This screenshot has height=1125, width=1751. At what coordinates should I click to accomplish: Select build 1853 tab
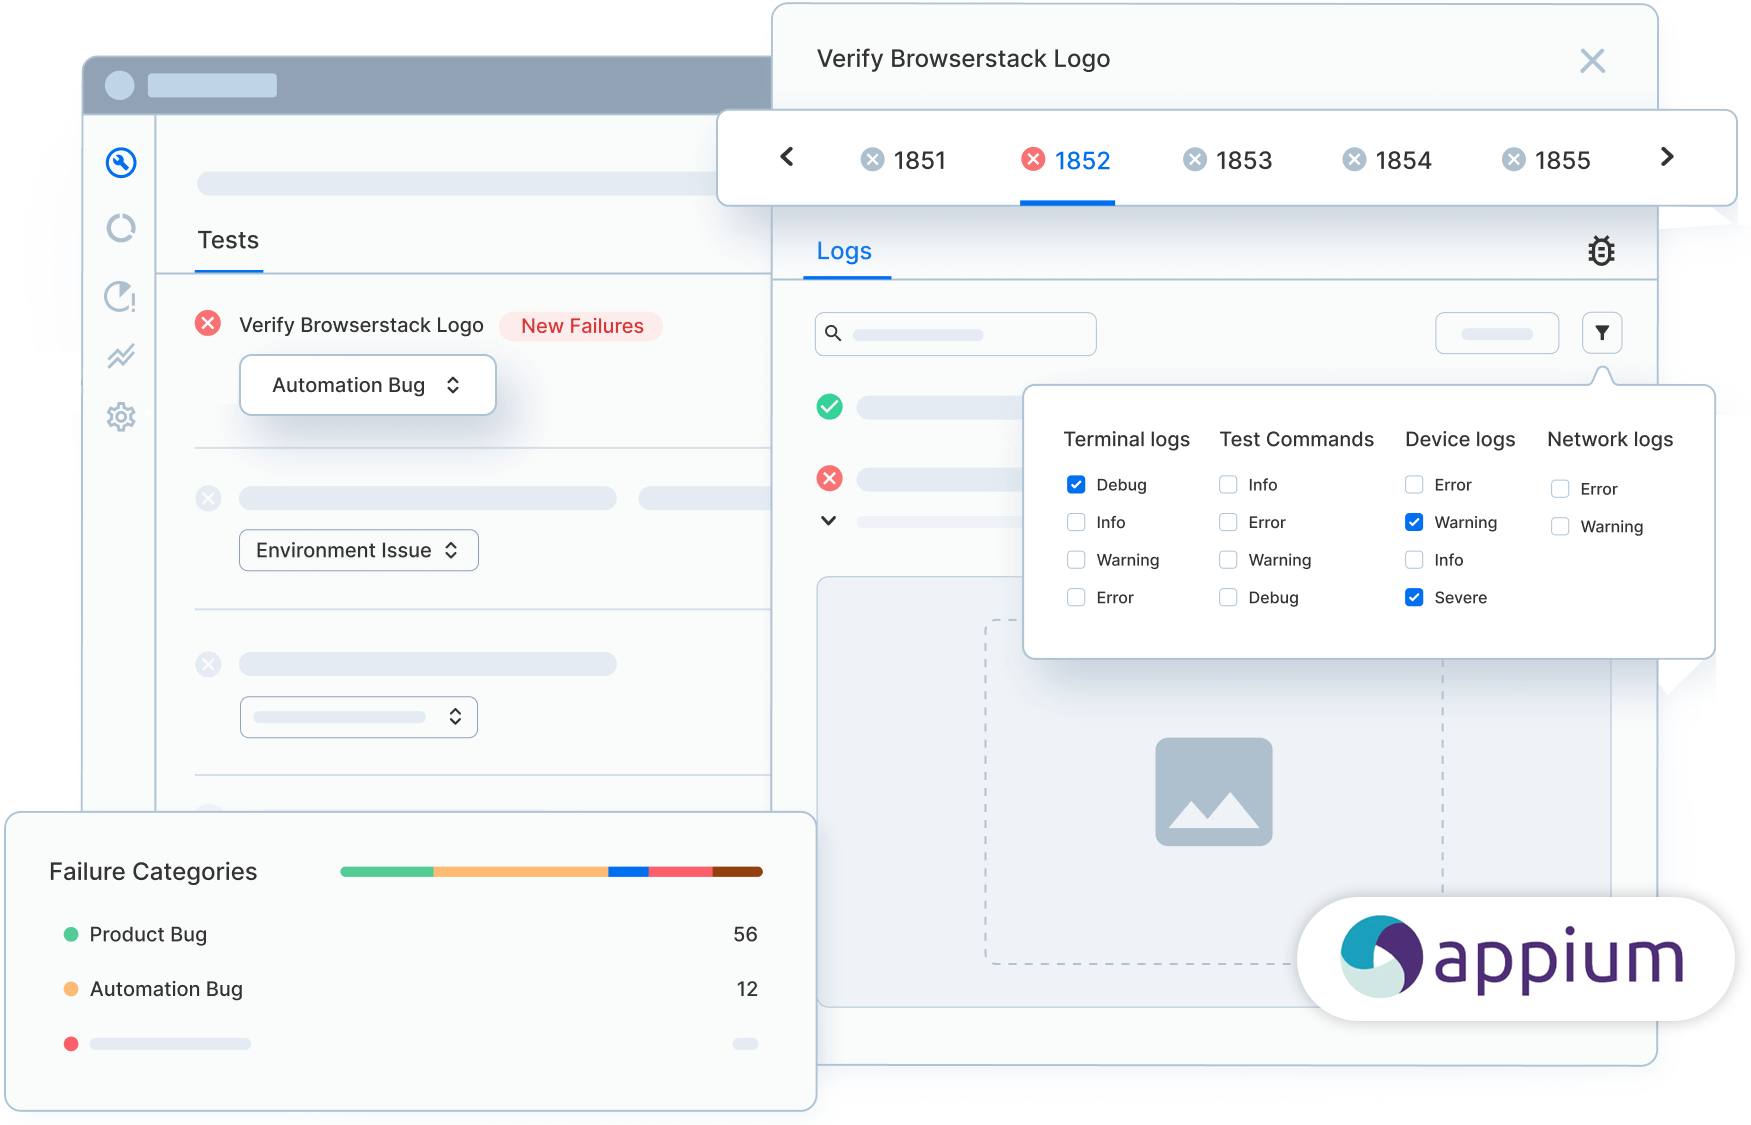click(1228, 160)
